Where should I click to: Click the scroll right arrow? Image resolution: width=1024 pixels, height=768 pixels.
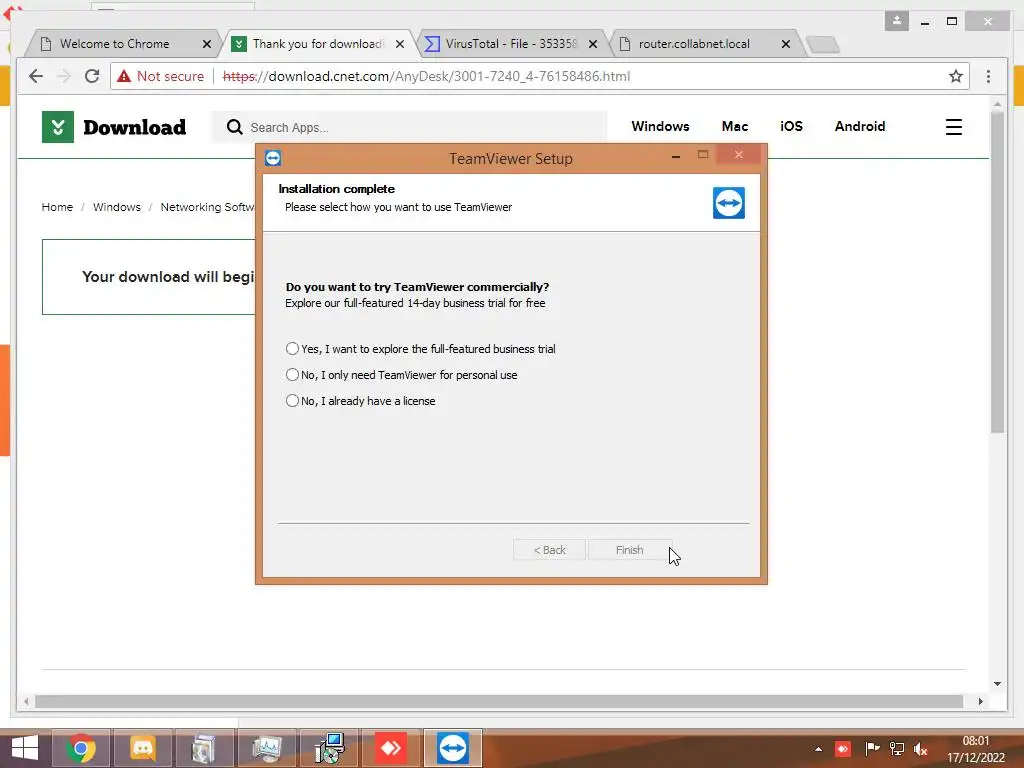980,701
